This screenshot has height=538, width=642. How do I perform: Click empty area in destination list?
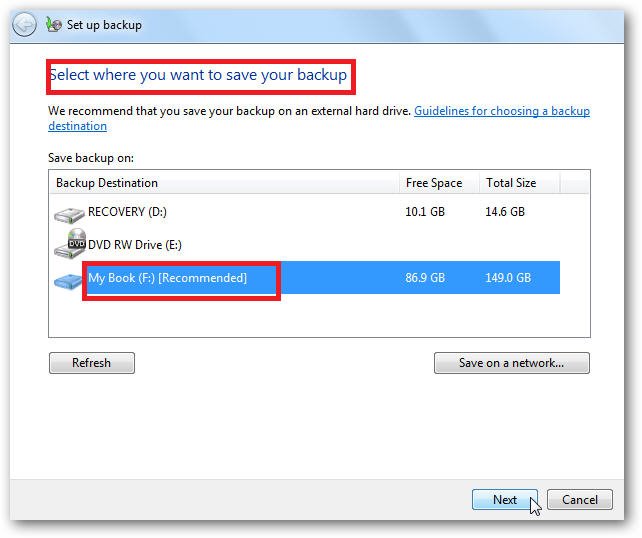(x=319, y=316)
